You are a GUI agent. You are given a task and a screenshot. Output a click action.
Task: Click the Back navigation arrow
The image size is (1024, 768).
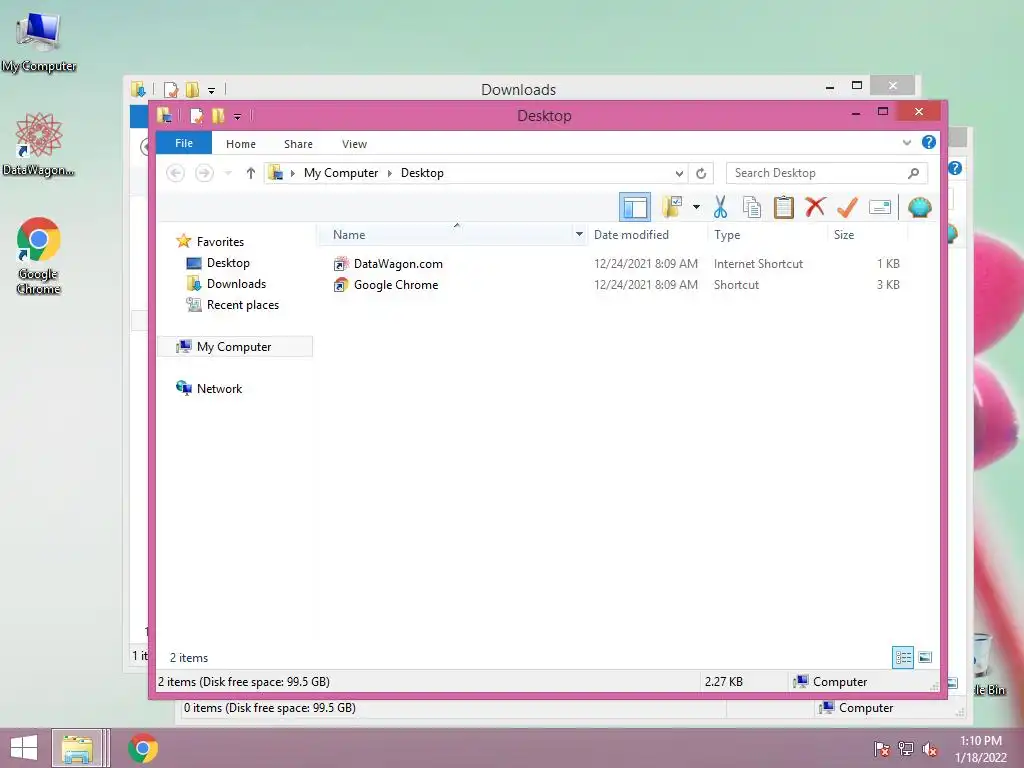175,173
